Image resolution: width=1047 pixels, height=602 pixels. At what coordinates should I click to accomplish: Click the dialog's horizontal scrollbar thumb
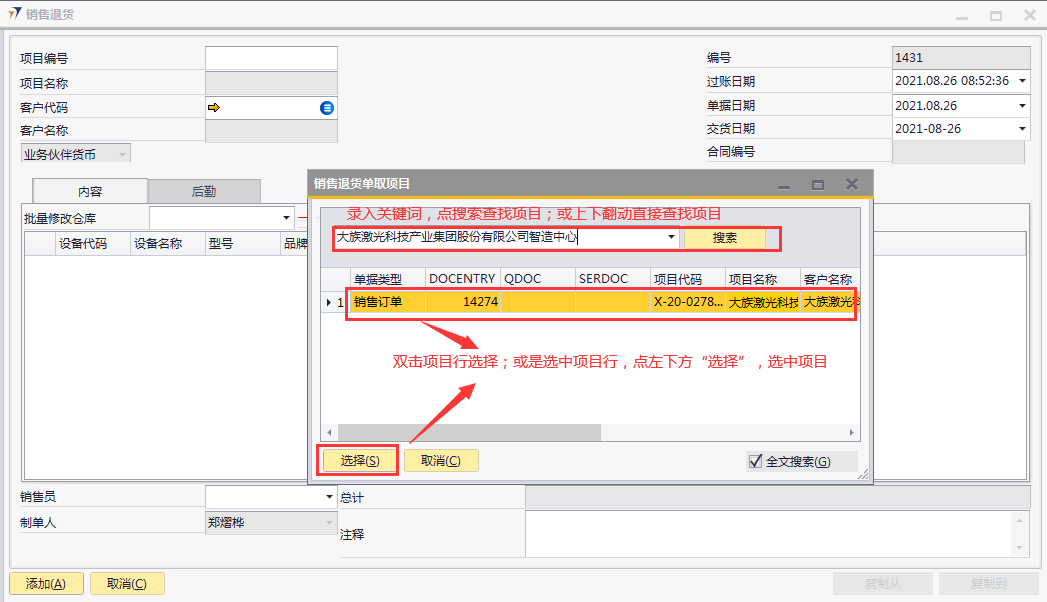(470, 433)
